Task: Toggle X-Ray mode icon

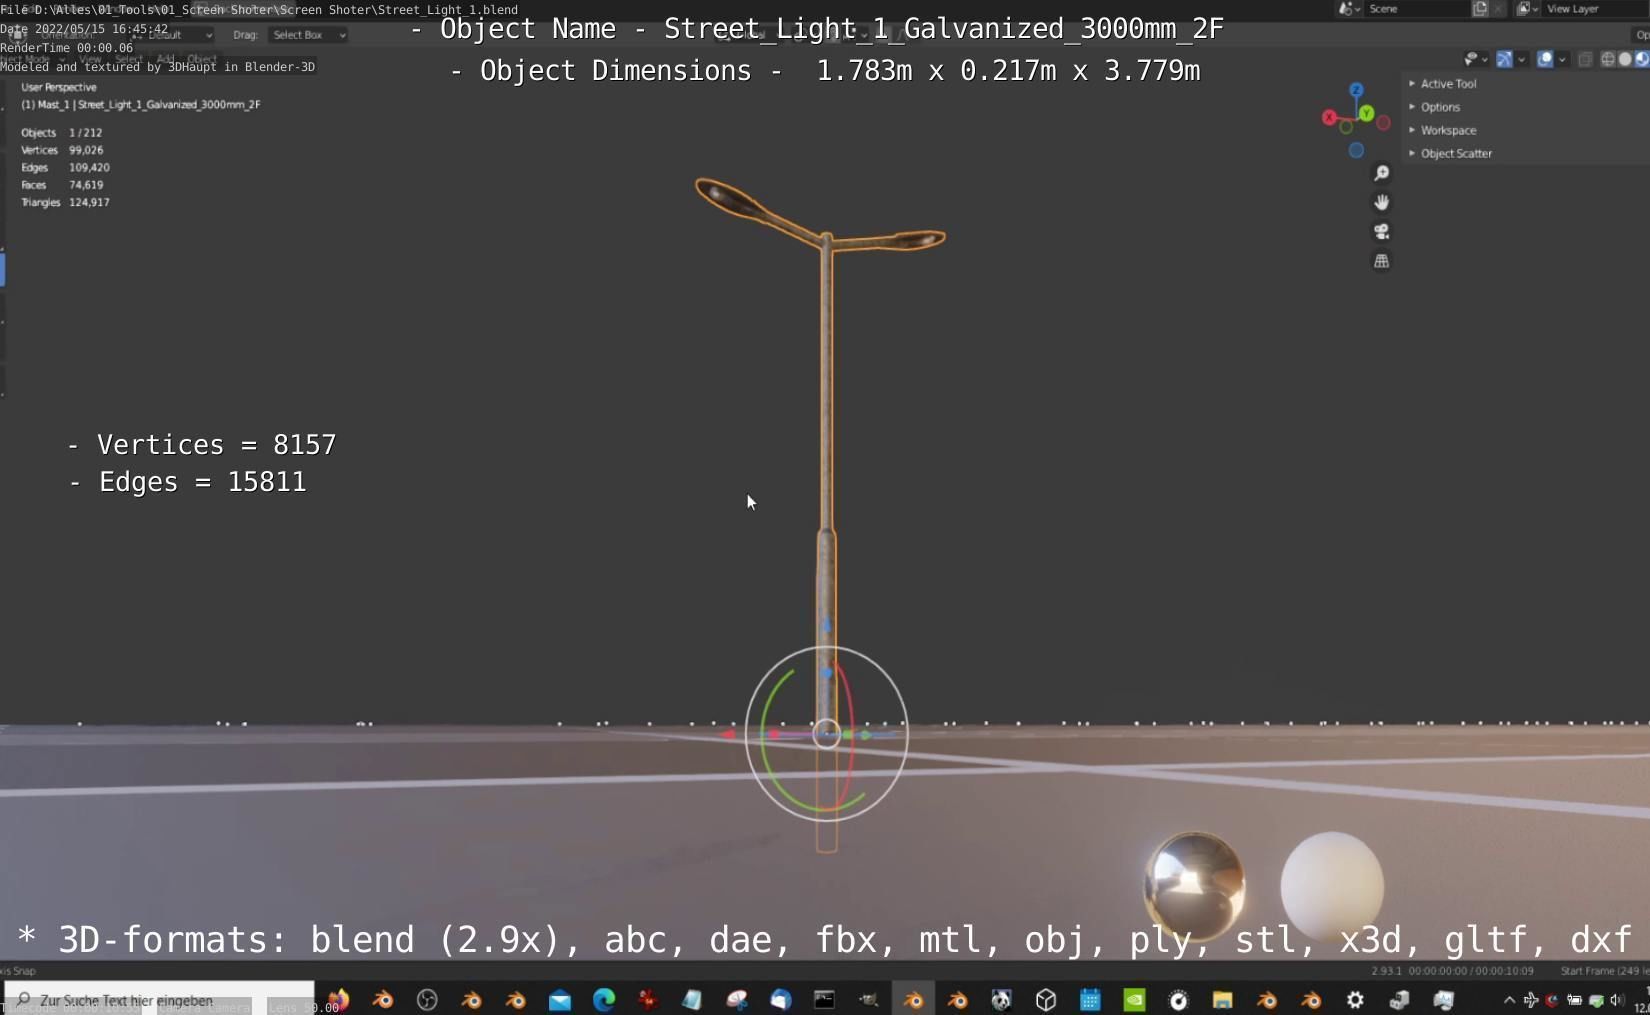Action: (1585, 59)
